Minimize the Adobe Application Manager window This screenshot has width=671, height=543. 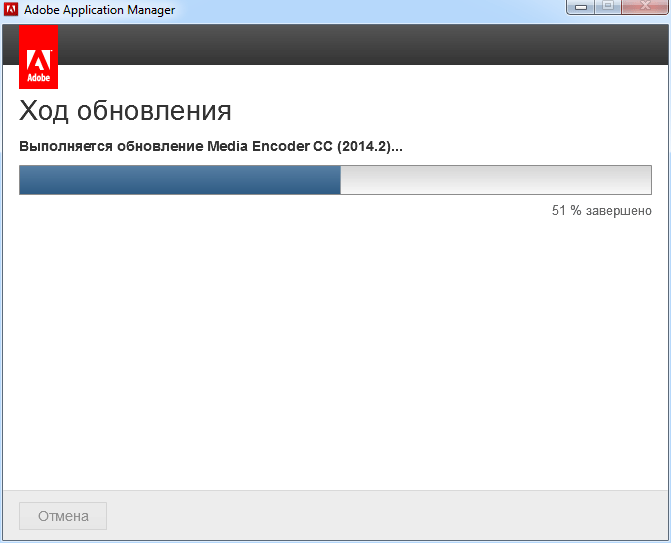(x=581, y=7)
